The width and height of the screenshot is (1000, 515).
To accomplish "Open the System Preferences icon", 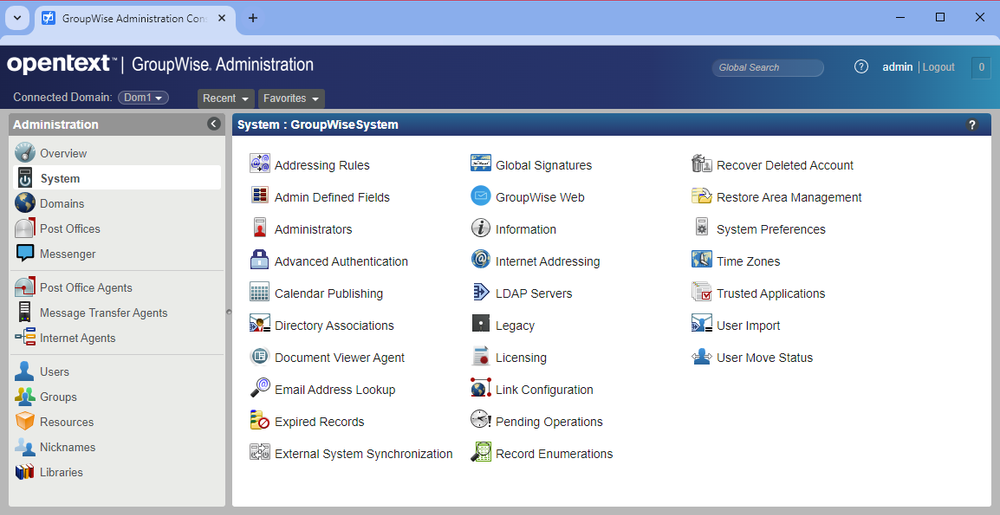I will click(702, 228).
